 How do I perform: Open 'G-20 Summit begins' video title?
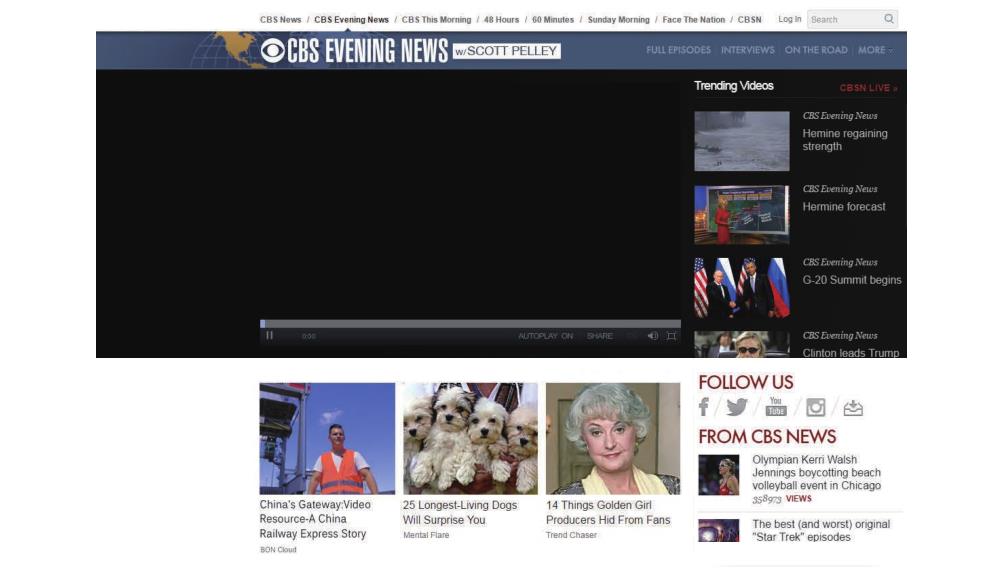[852, 280]
